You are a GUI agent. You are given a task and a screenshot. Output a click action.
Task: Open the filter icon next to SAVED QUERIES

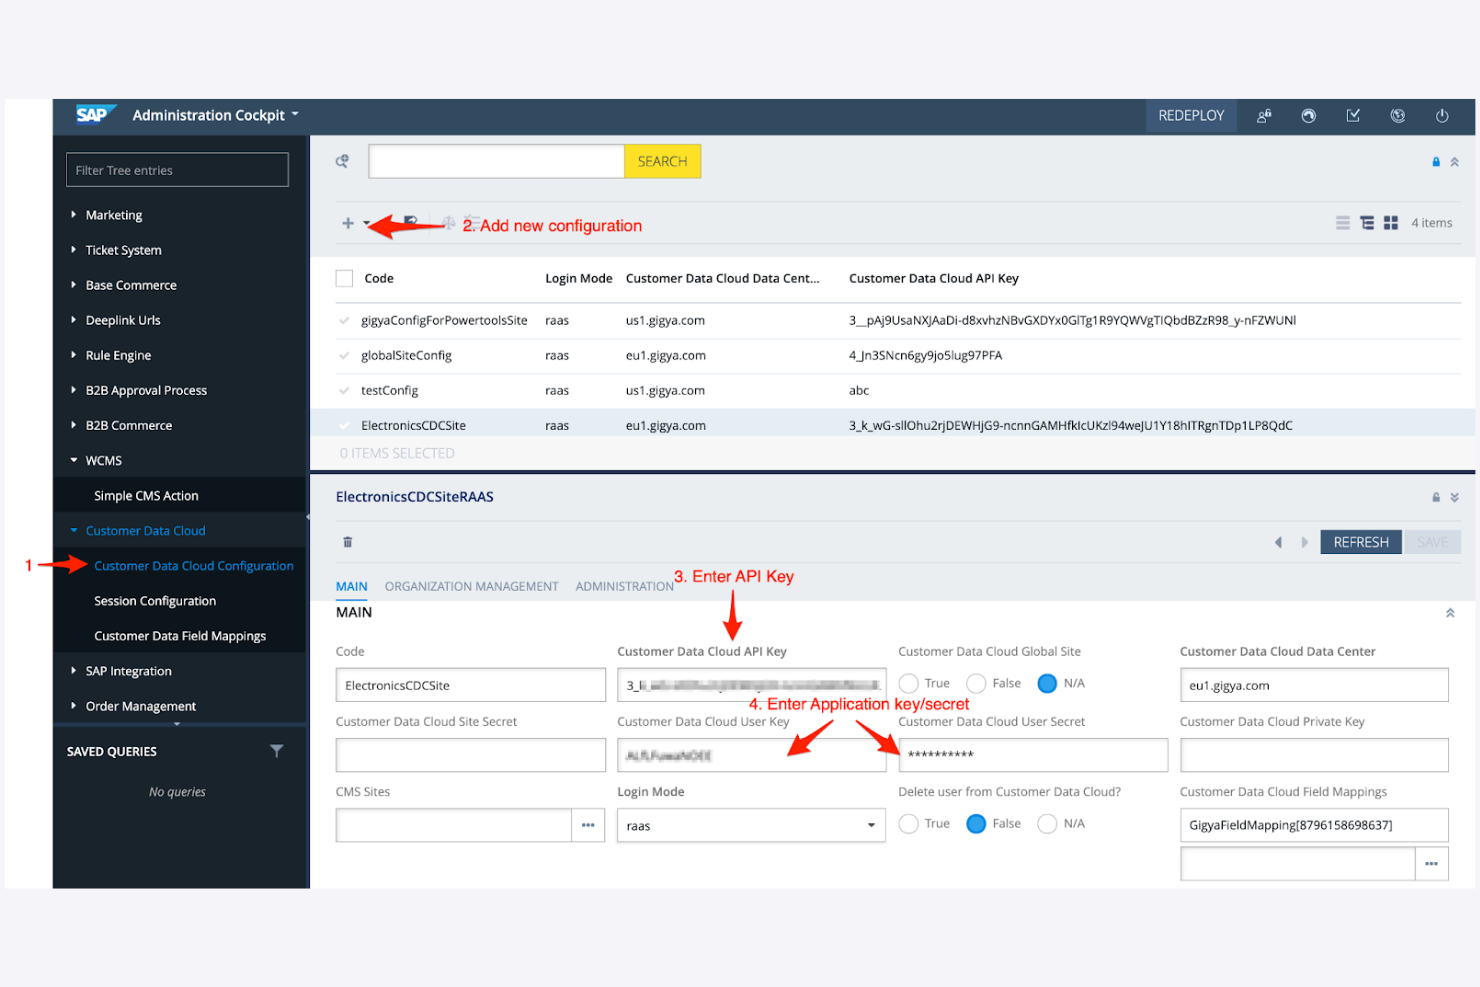tap(277, 751)
